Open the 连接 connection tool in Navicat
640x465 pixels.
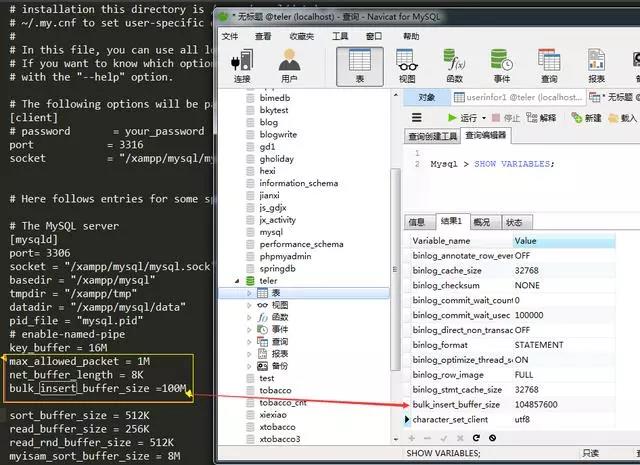point(242,66)
